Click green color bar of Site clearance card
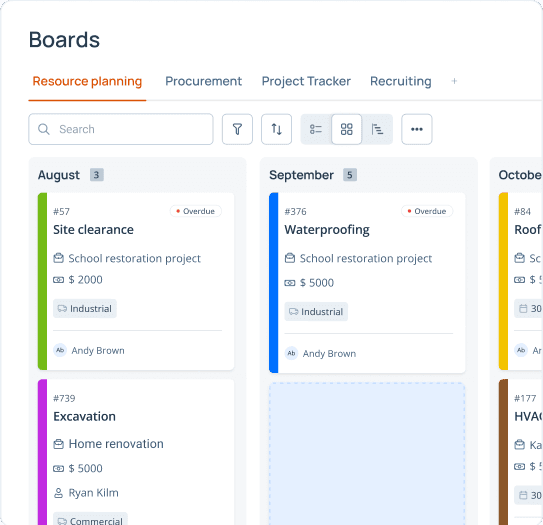The image size is (543, 525). (42, 281)
